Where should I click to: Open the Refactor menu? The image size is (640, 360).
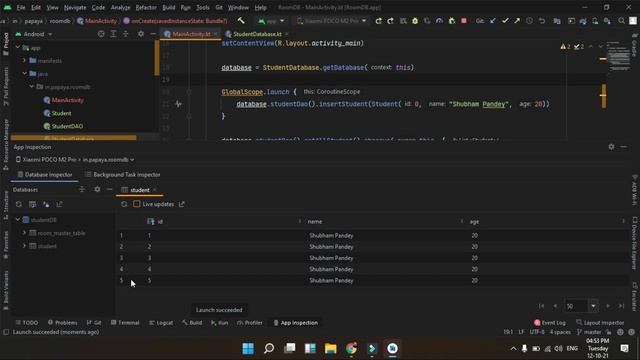[146, 7]
